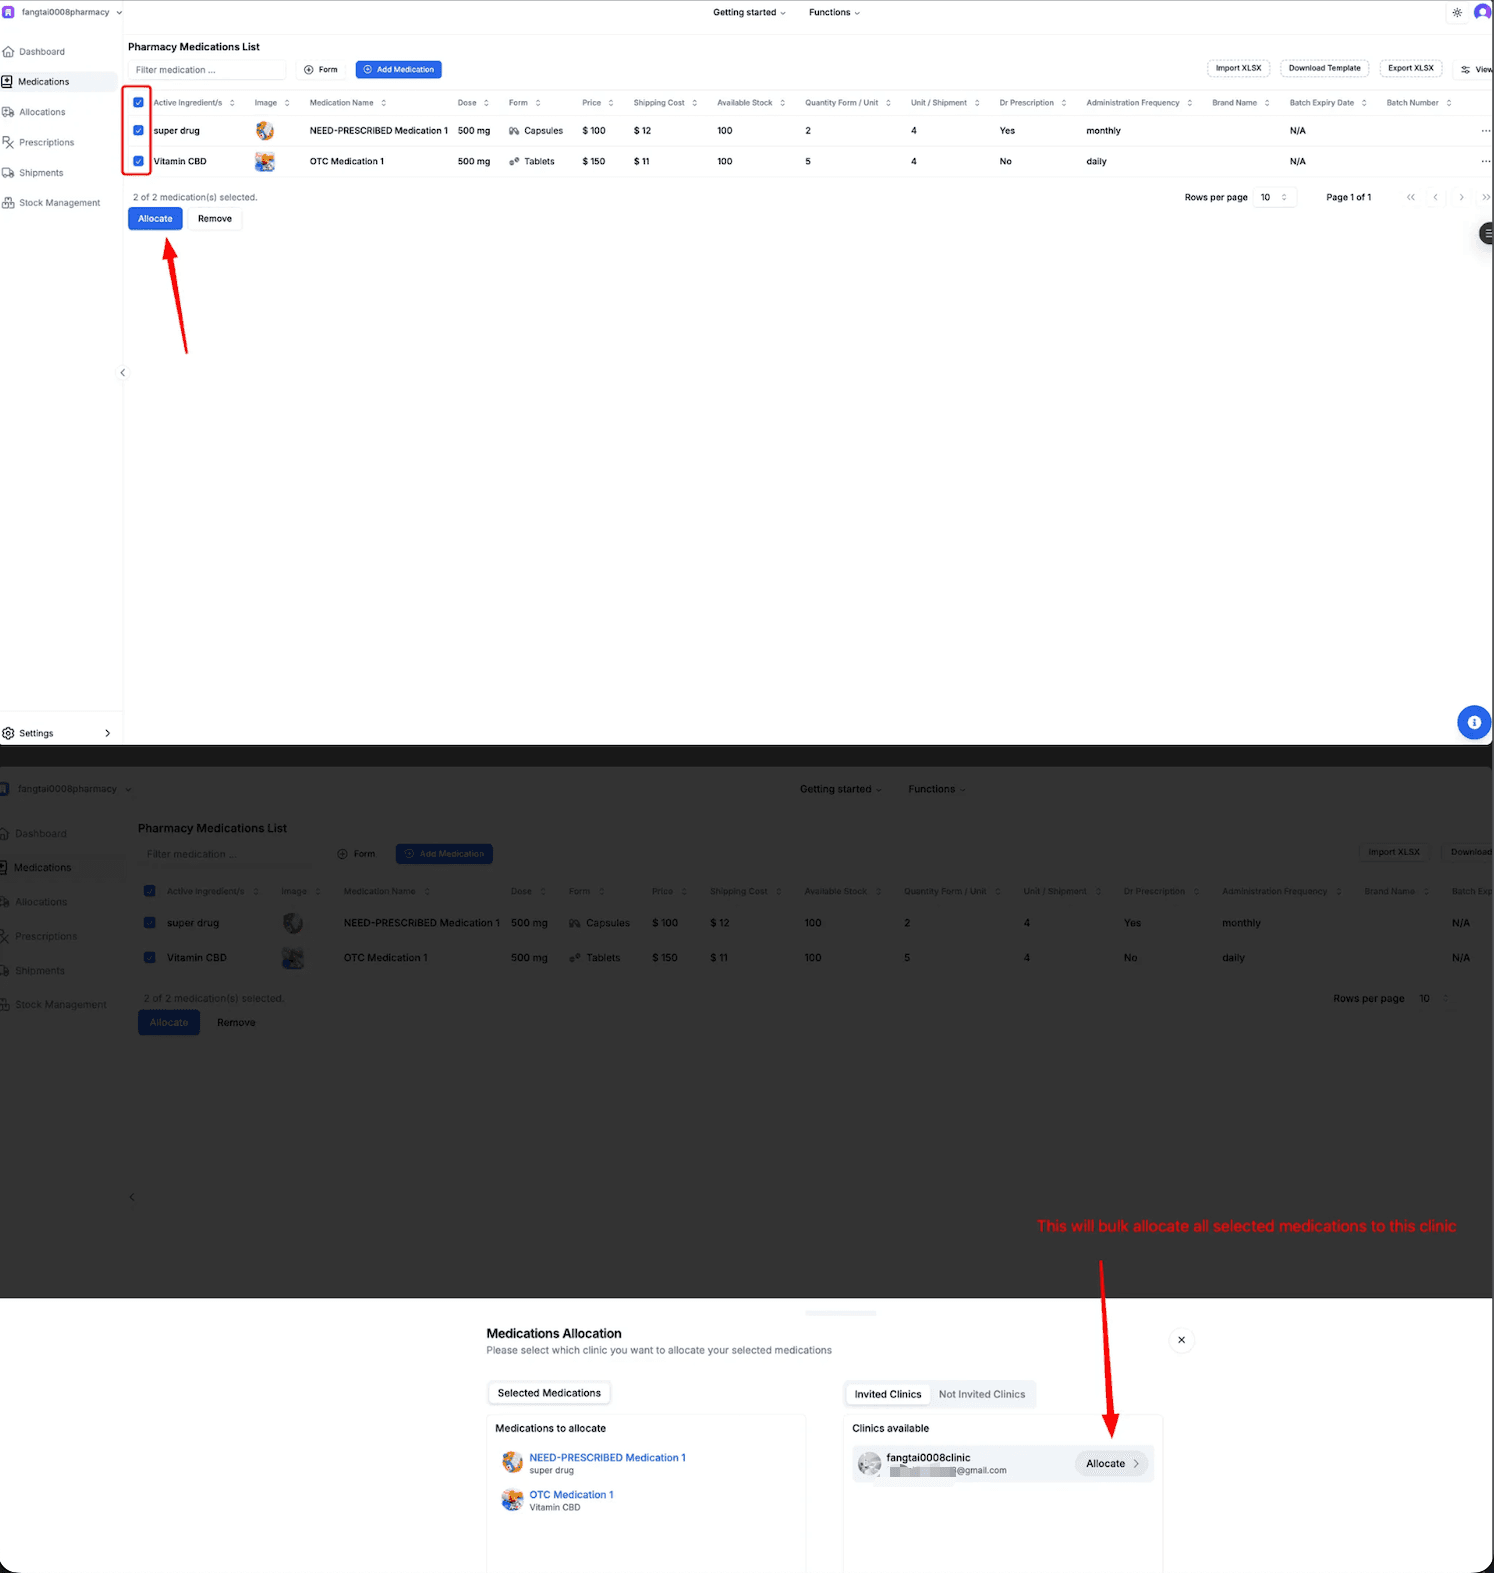Click Allocations truck icon in undimmed sidebar

(8, 112)
